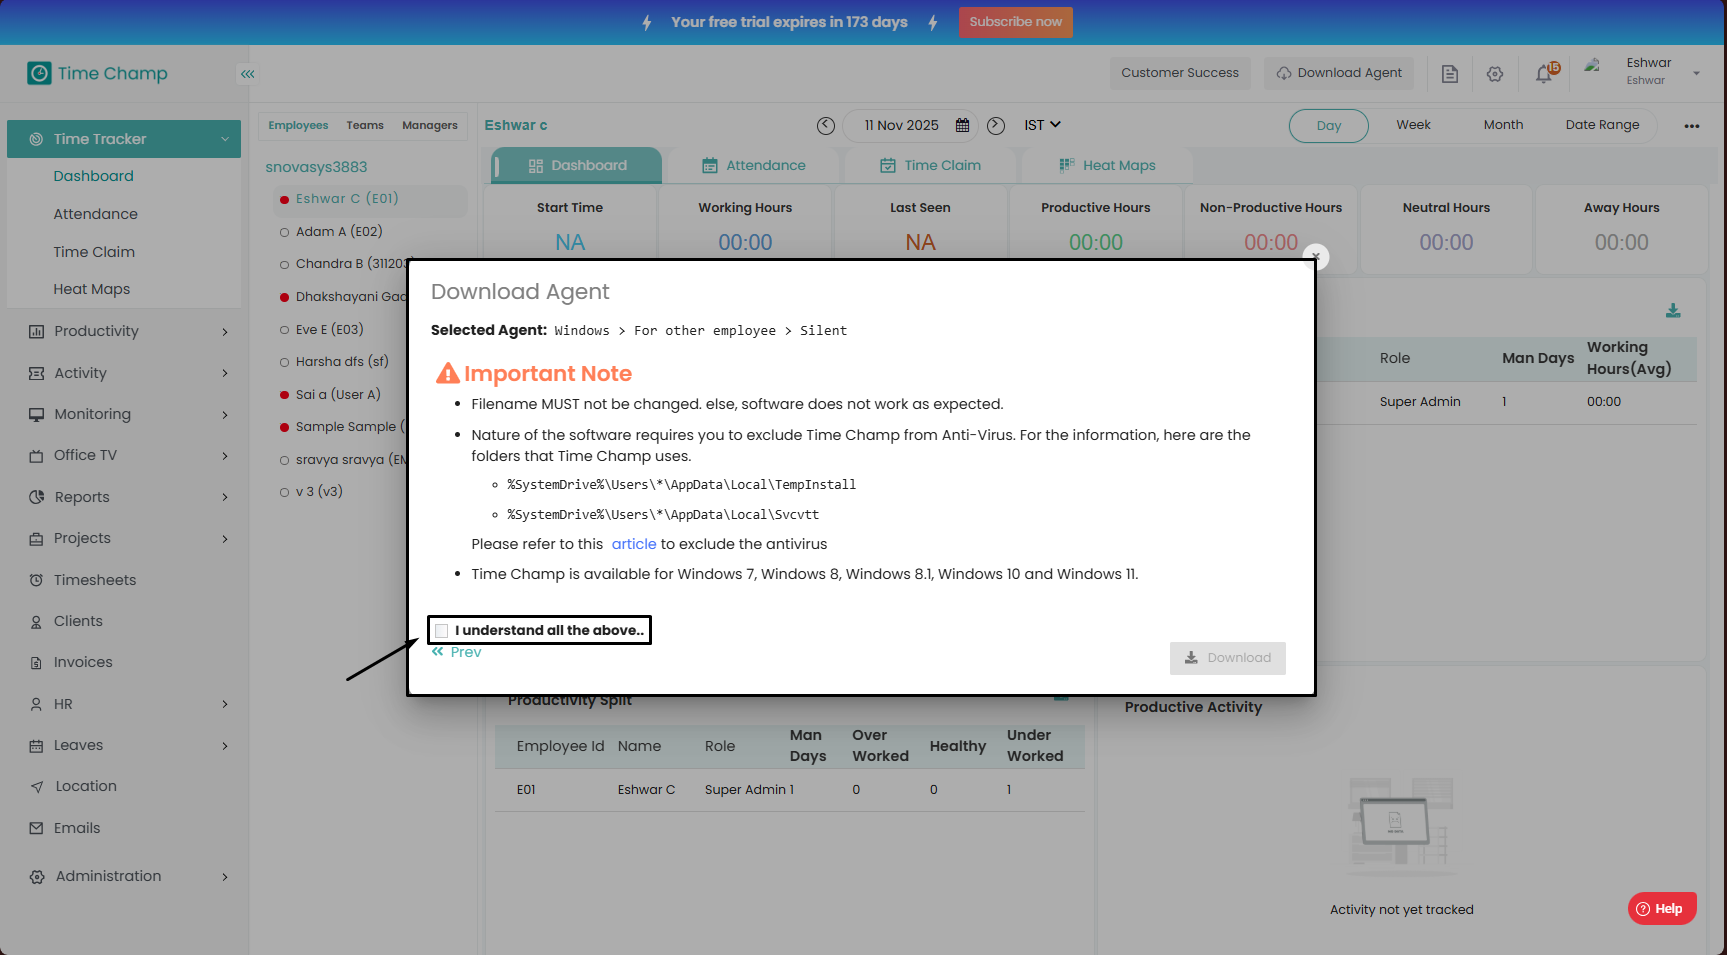Viewport: 1727px width, 955px height.
Task: Click the Customer Success button
Action: click(x=1180, y=73)
